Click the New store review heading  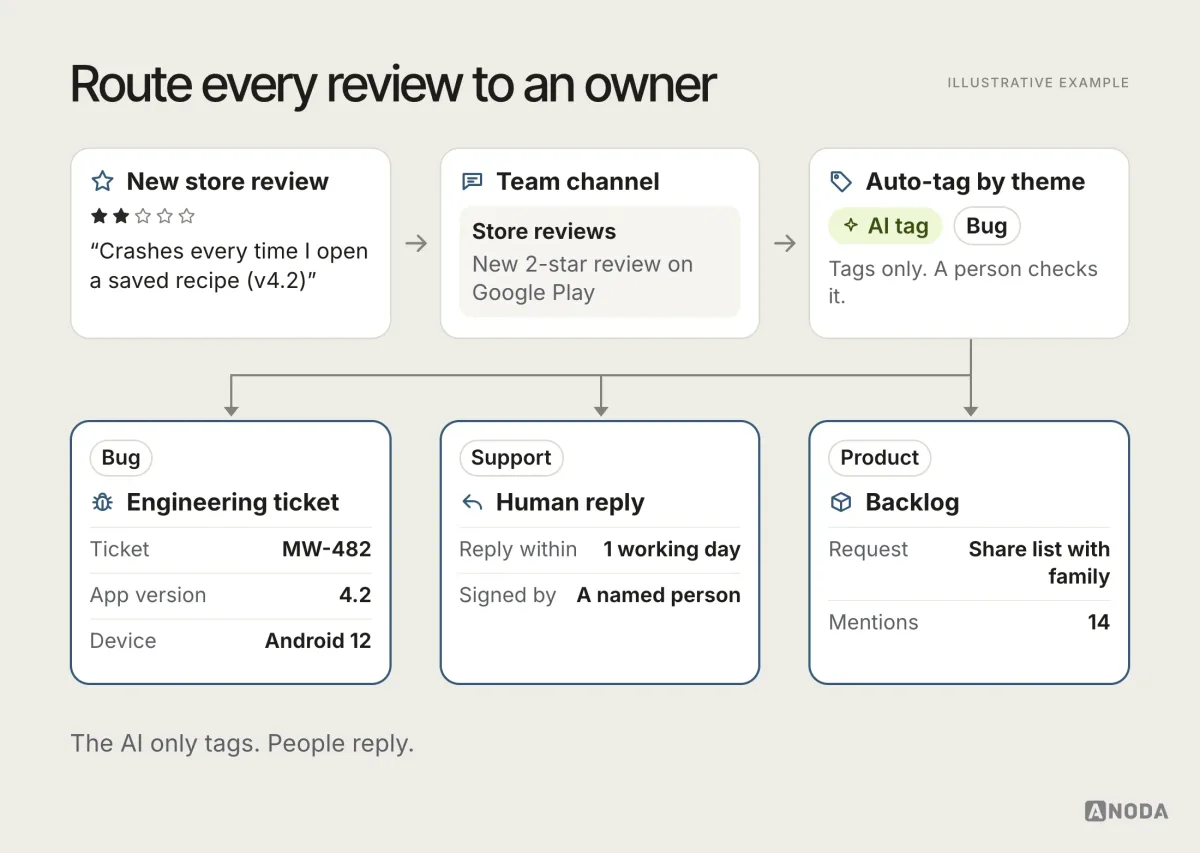(227, 181)
